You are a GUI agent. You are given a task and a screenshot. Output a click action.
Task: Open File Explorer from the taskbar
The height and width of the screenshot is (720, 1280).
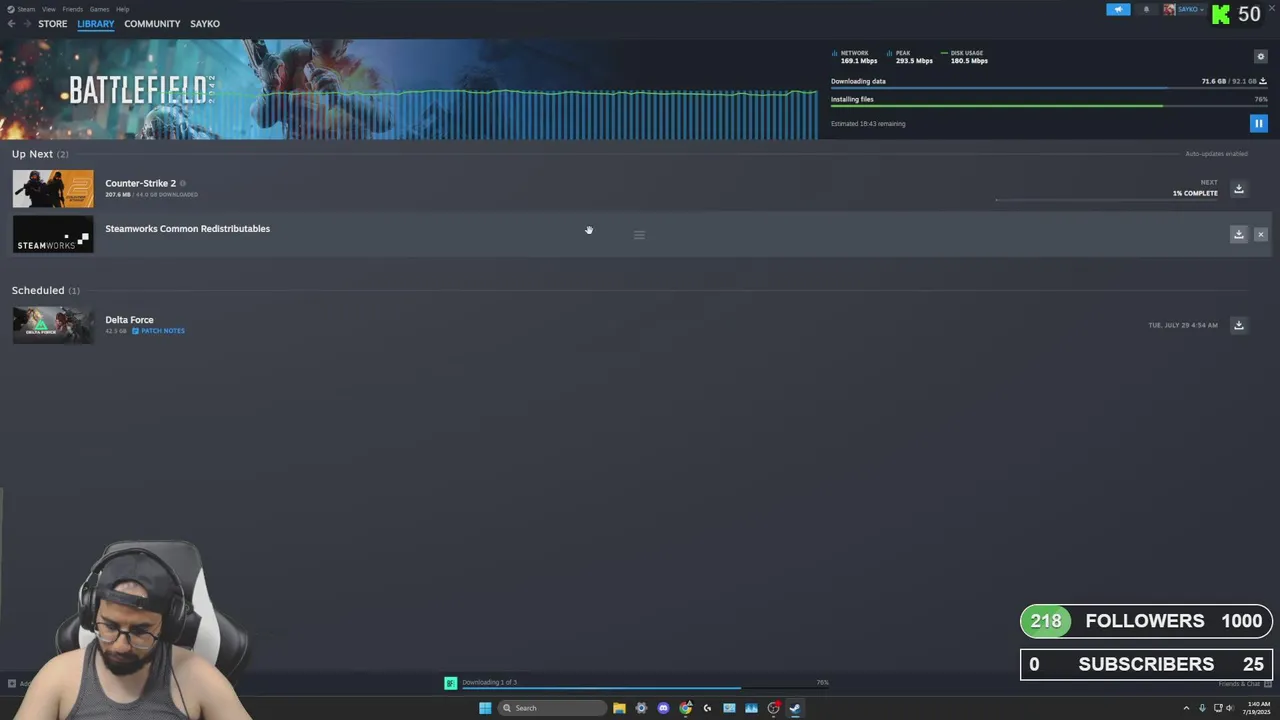[619, 708]
